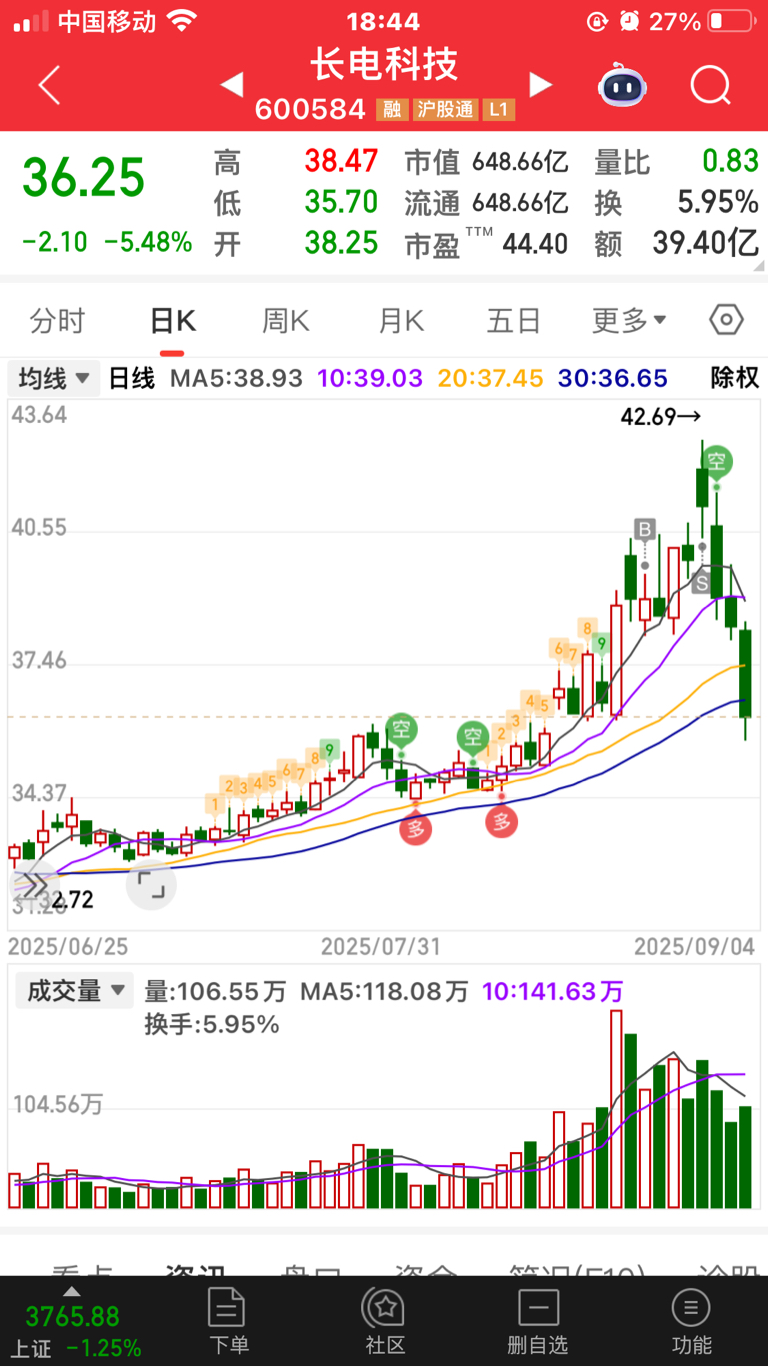768x1367 pixels.
Task: Tap the L1 level badge
Action: 499,110
